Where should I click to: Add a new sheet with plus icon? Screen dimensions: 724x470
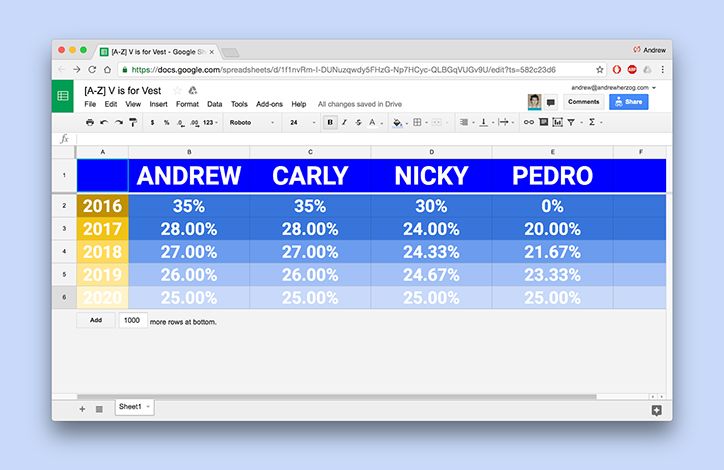[x=82, y=409]
